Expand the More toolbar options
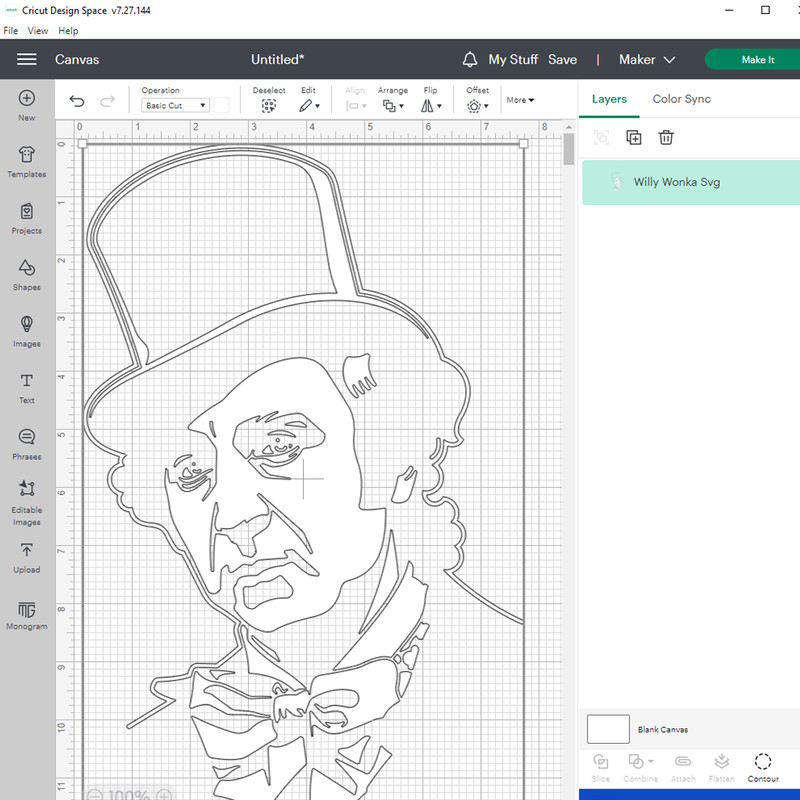This screenshot has width=800, height=800. click(x=520, y=100)
